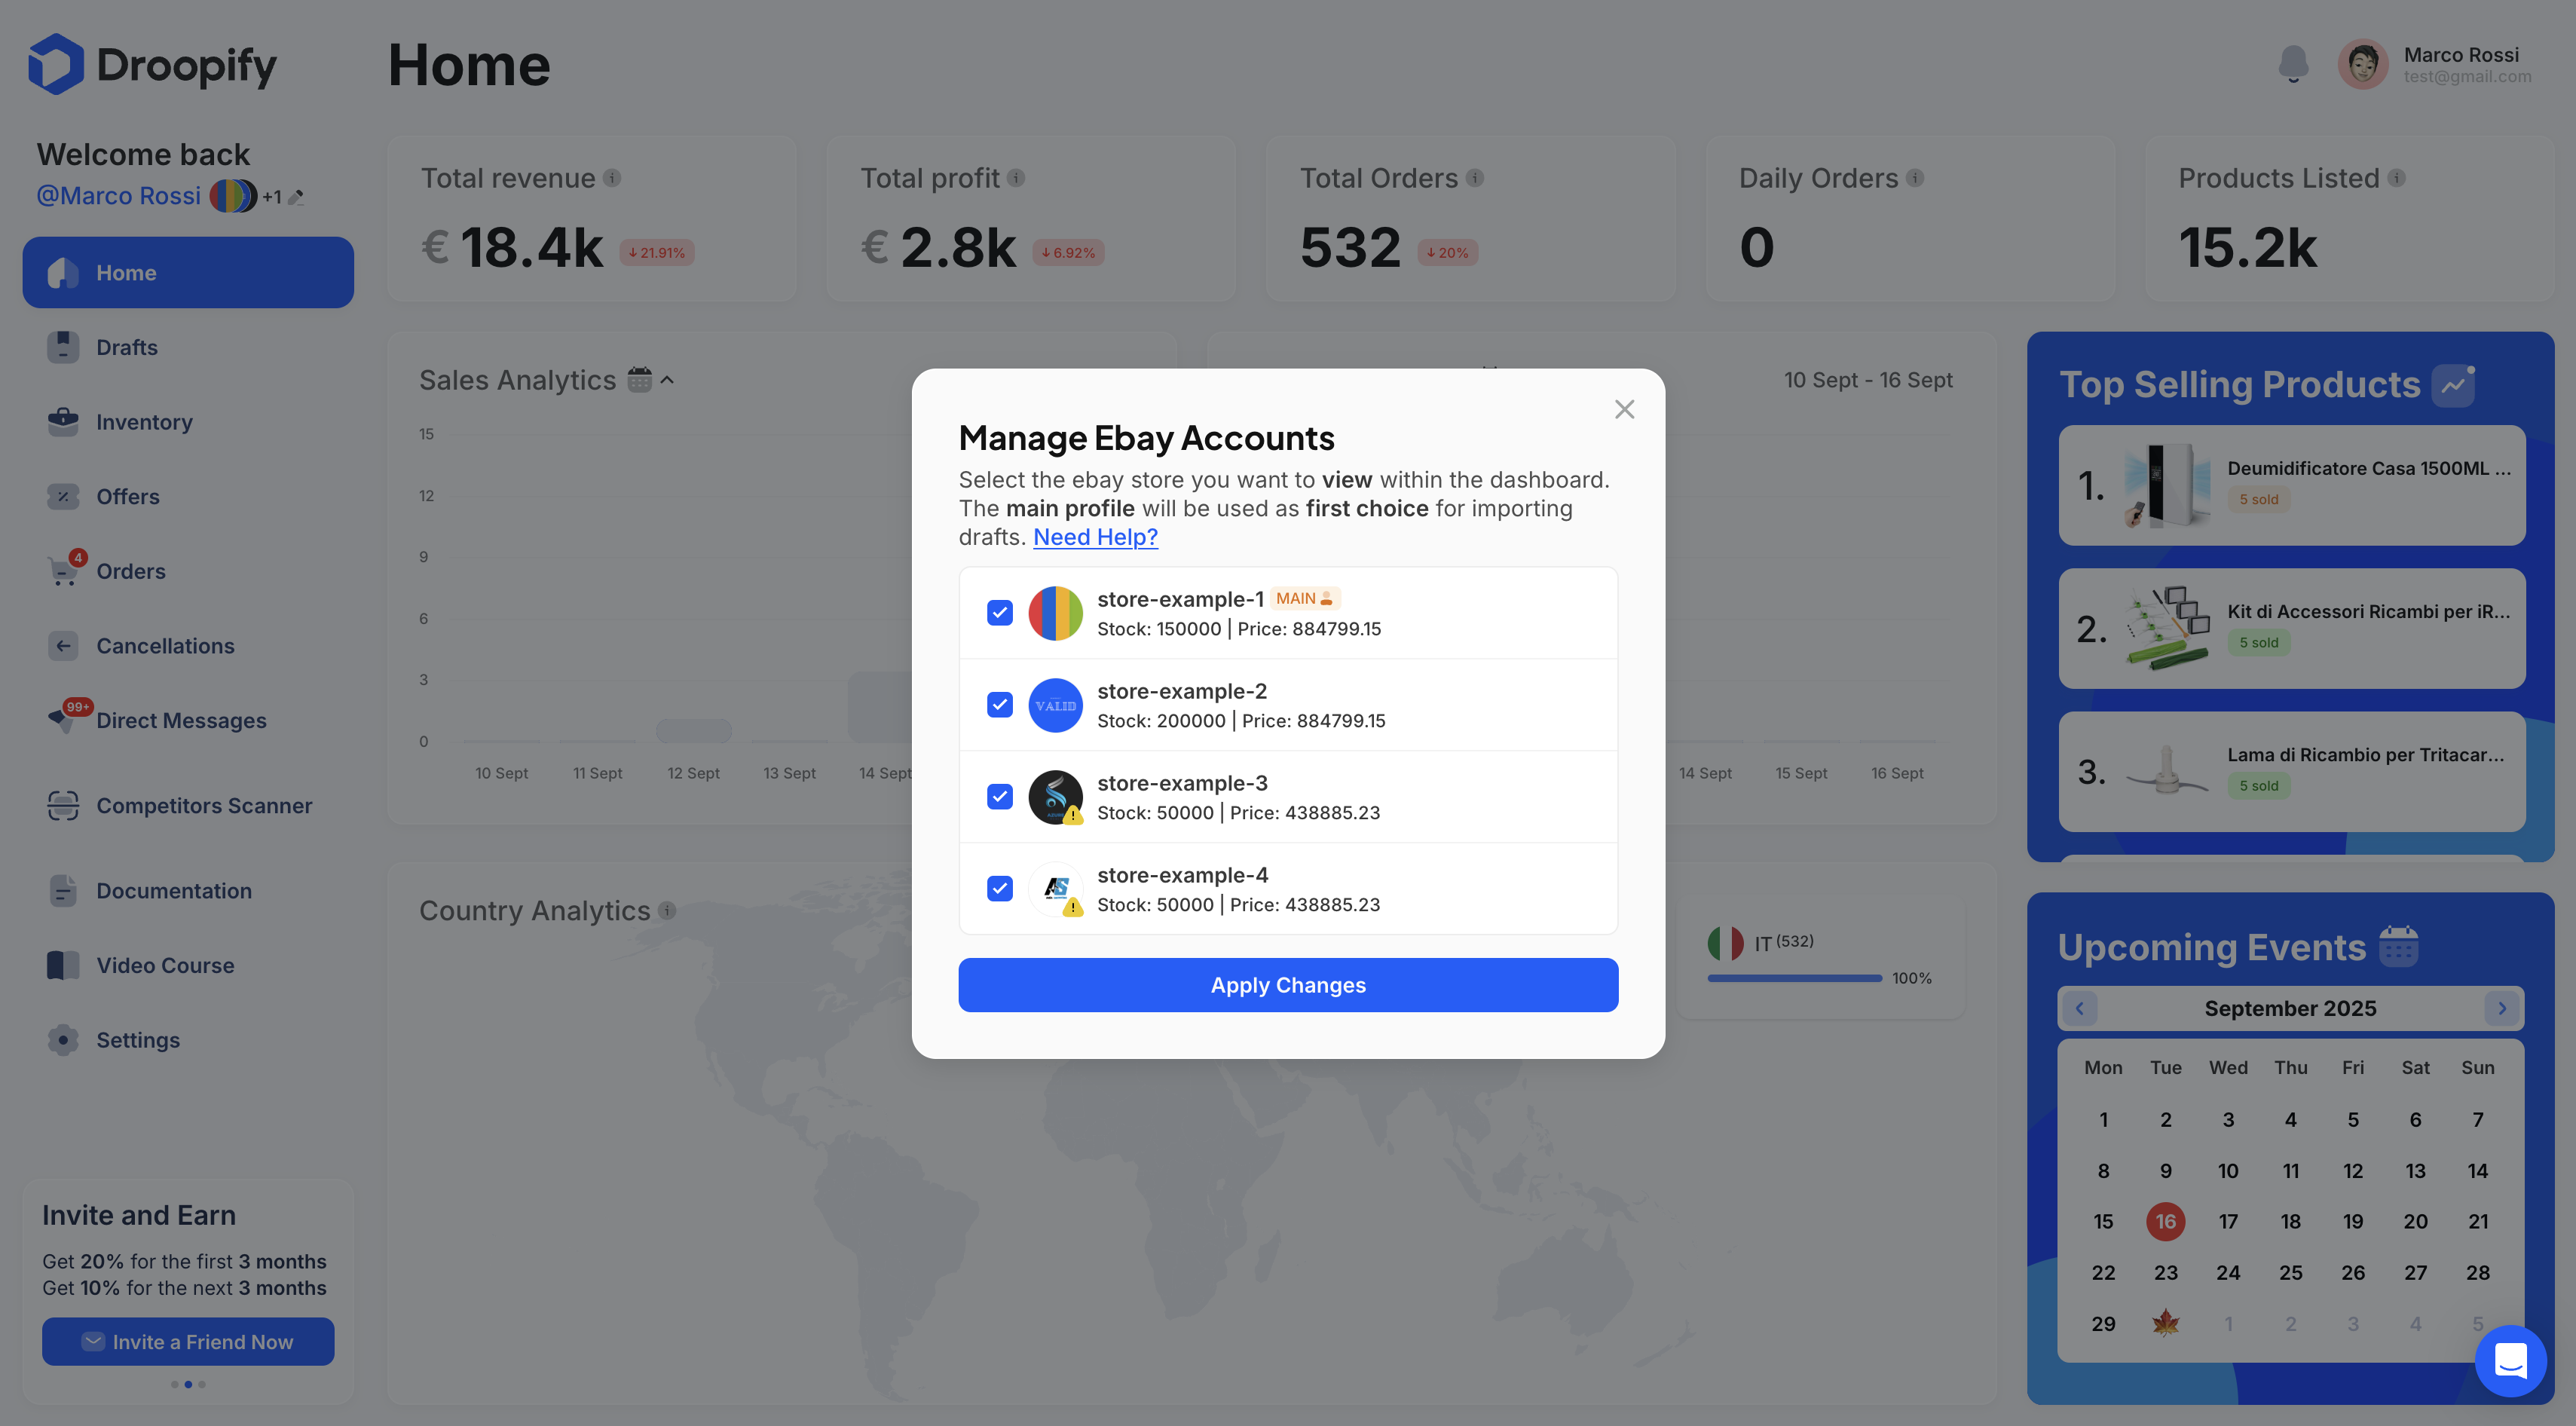
Task: Uncheck the store-example-2 checkbox
Action: tap(1000, 705)
